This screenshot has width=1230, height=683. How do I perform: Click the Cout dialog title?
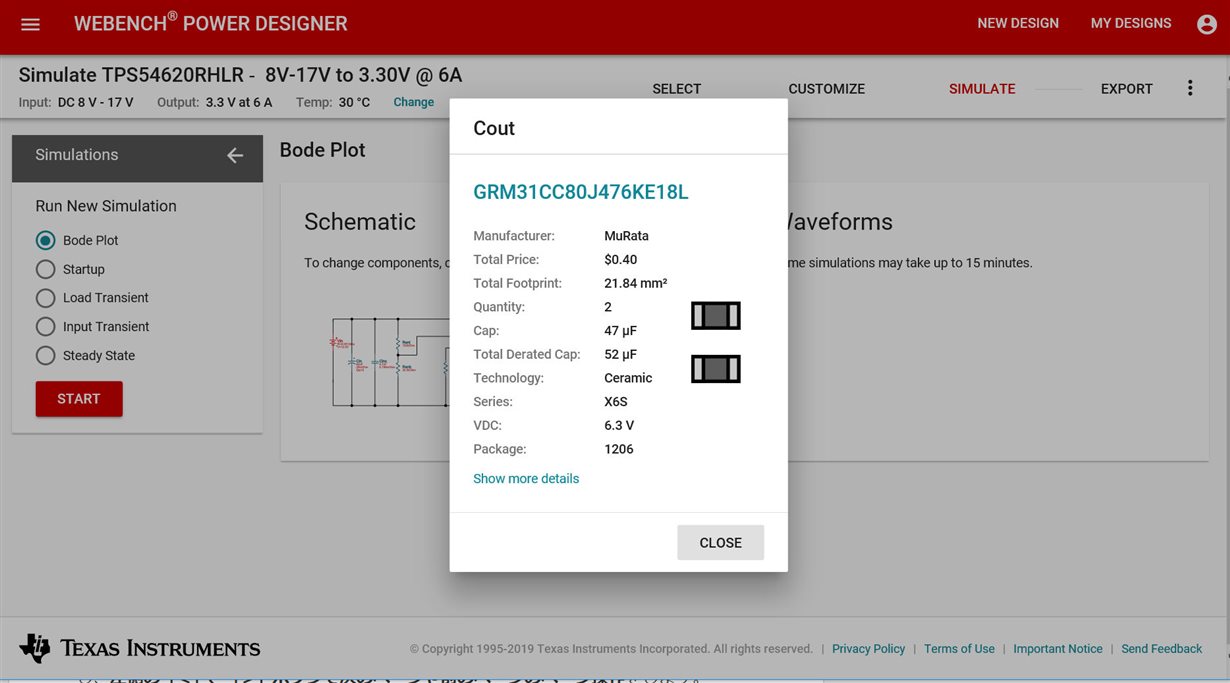(x=494, y=128)
